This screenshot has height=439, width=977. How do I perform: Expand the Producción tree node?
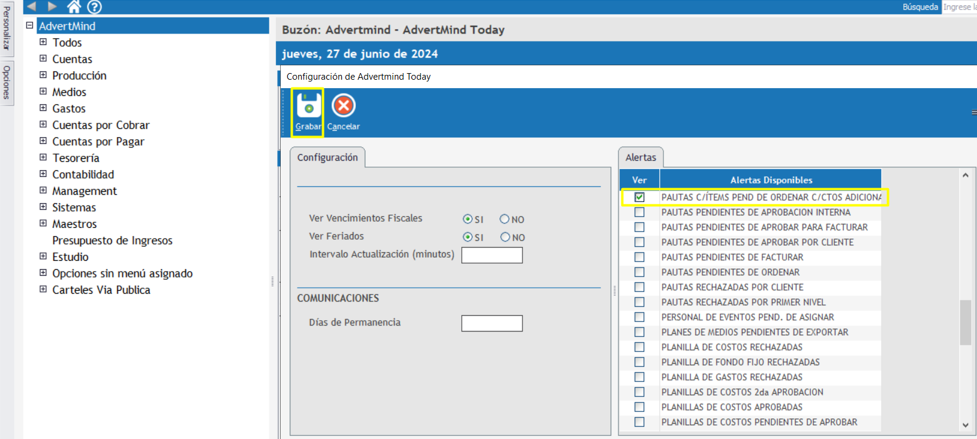tap(43, 75)
